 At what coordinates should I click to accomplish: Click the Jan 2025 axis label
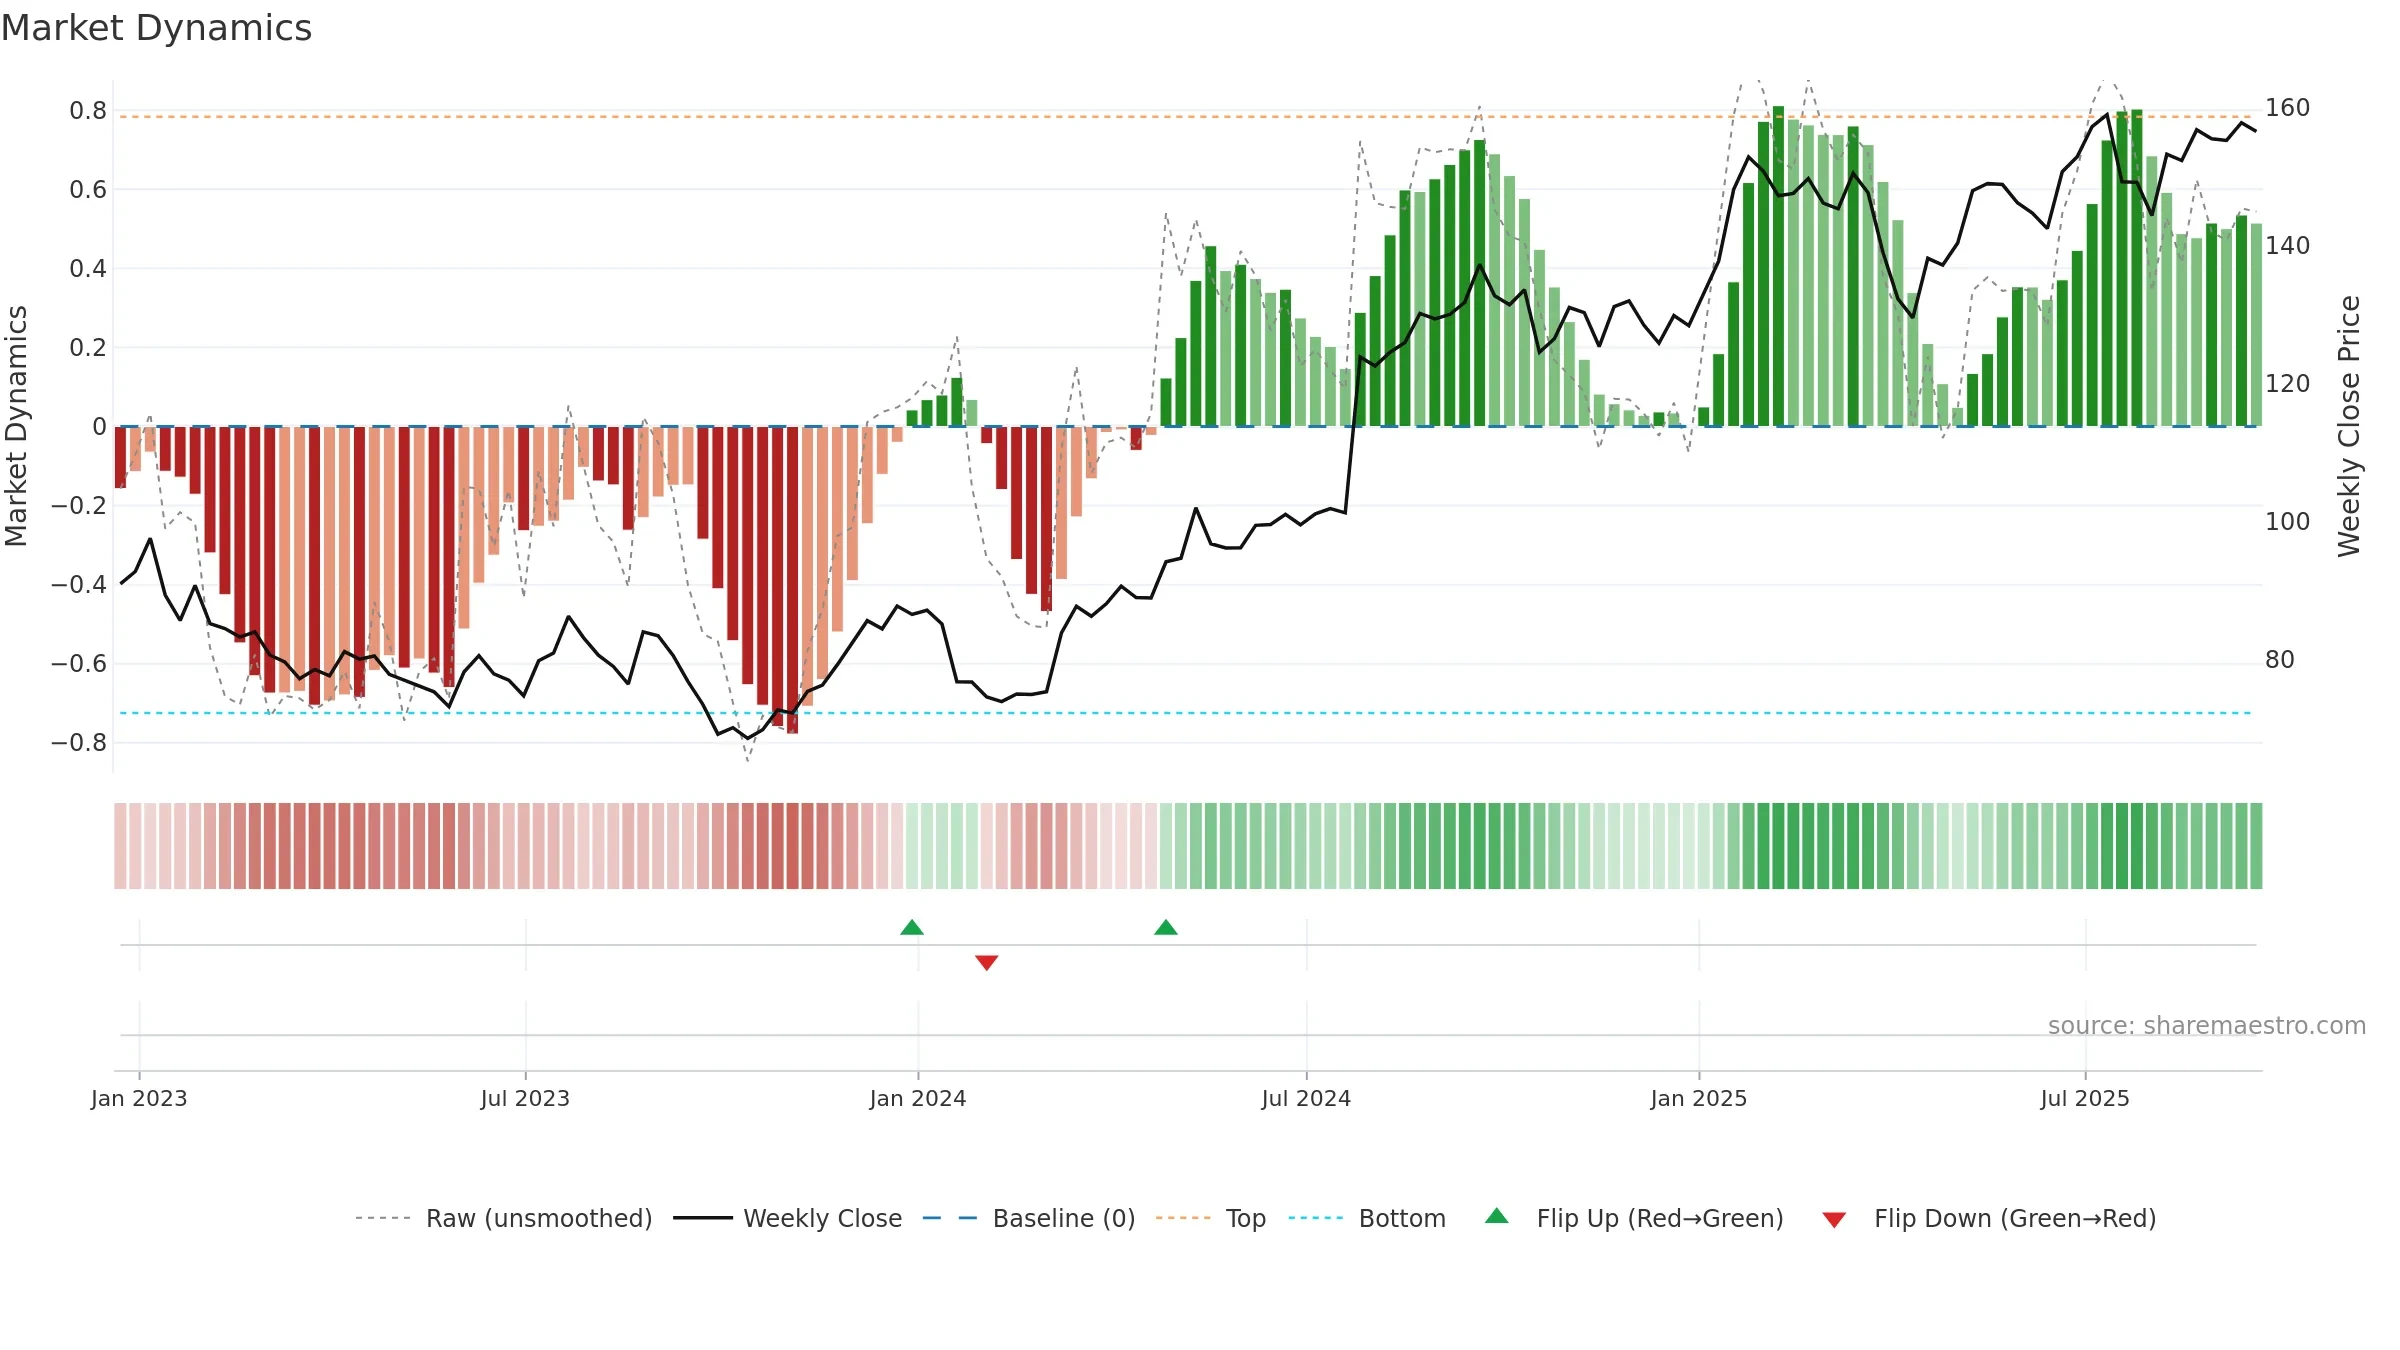(1699, 1098)
